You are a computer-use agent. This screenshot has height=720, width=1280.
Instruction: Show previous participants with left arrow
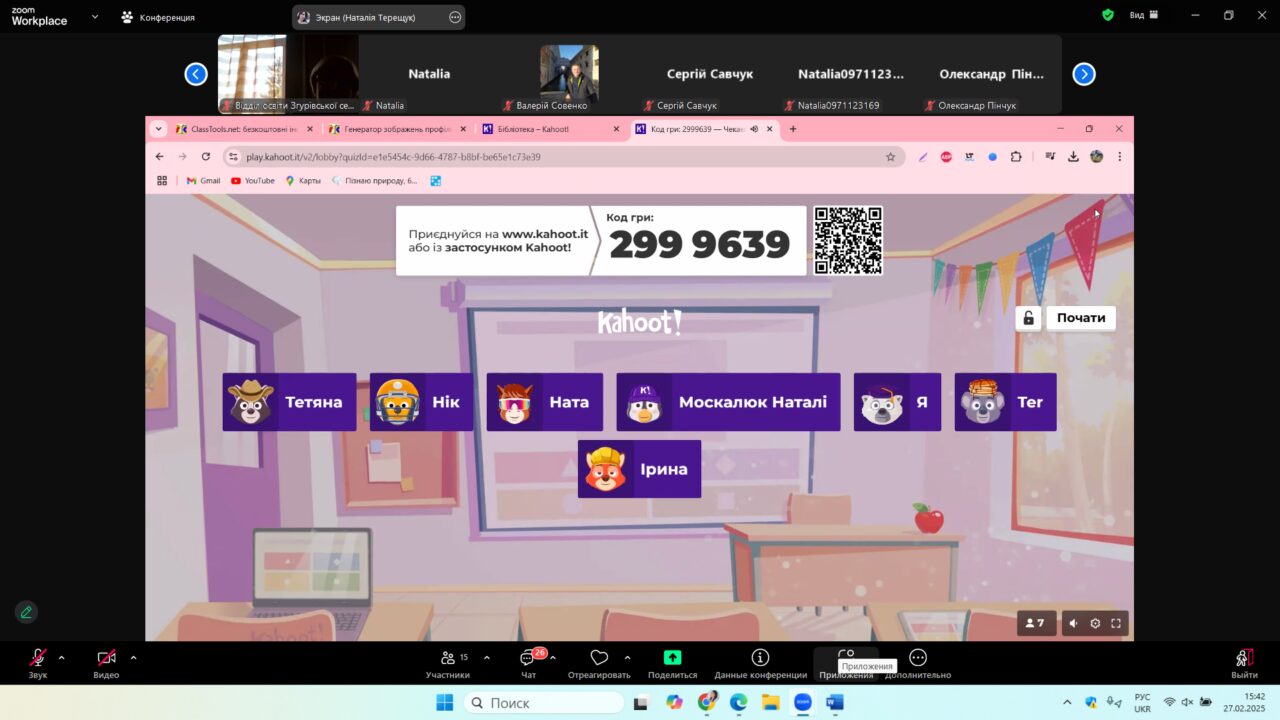tap(196, 74)
